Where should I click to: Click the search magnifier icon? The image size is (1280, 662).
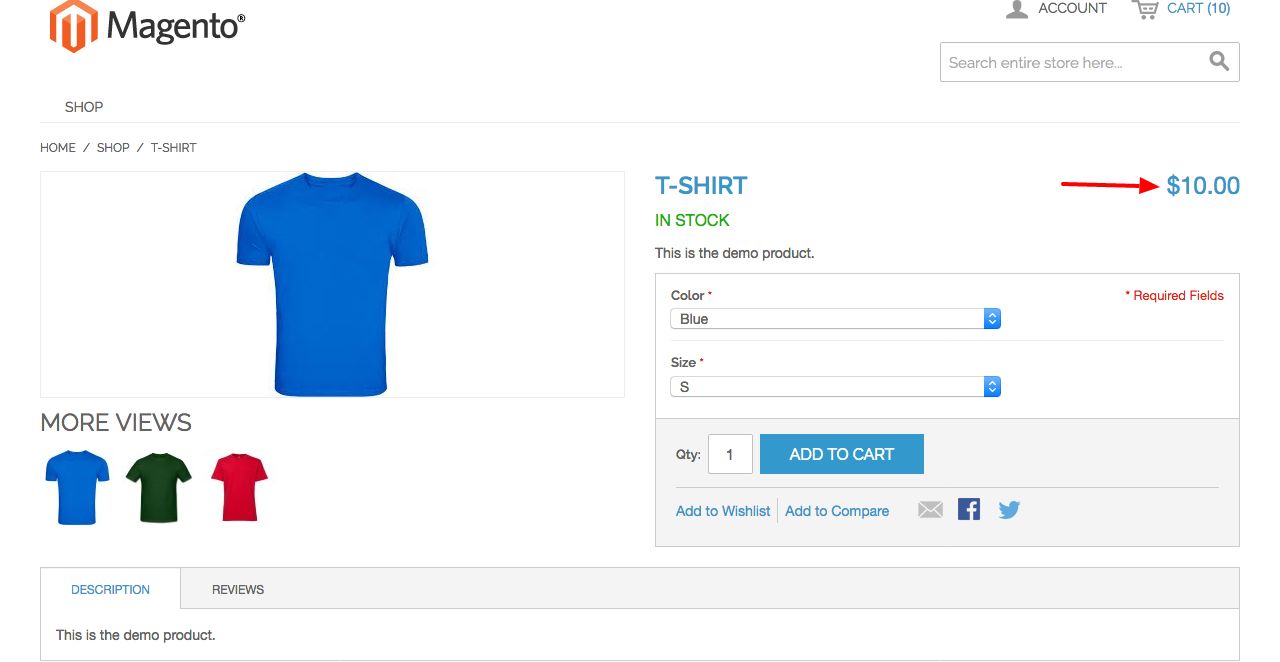coord(1219,61)
